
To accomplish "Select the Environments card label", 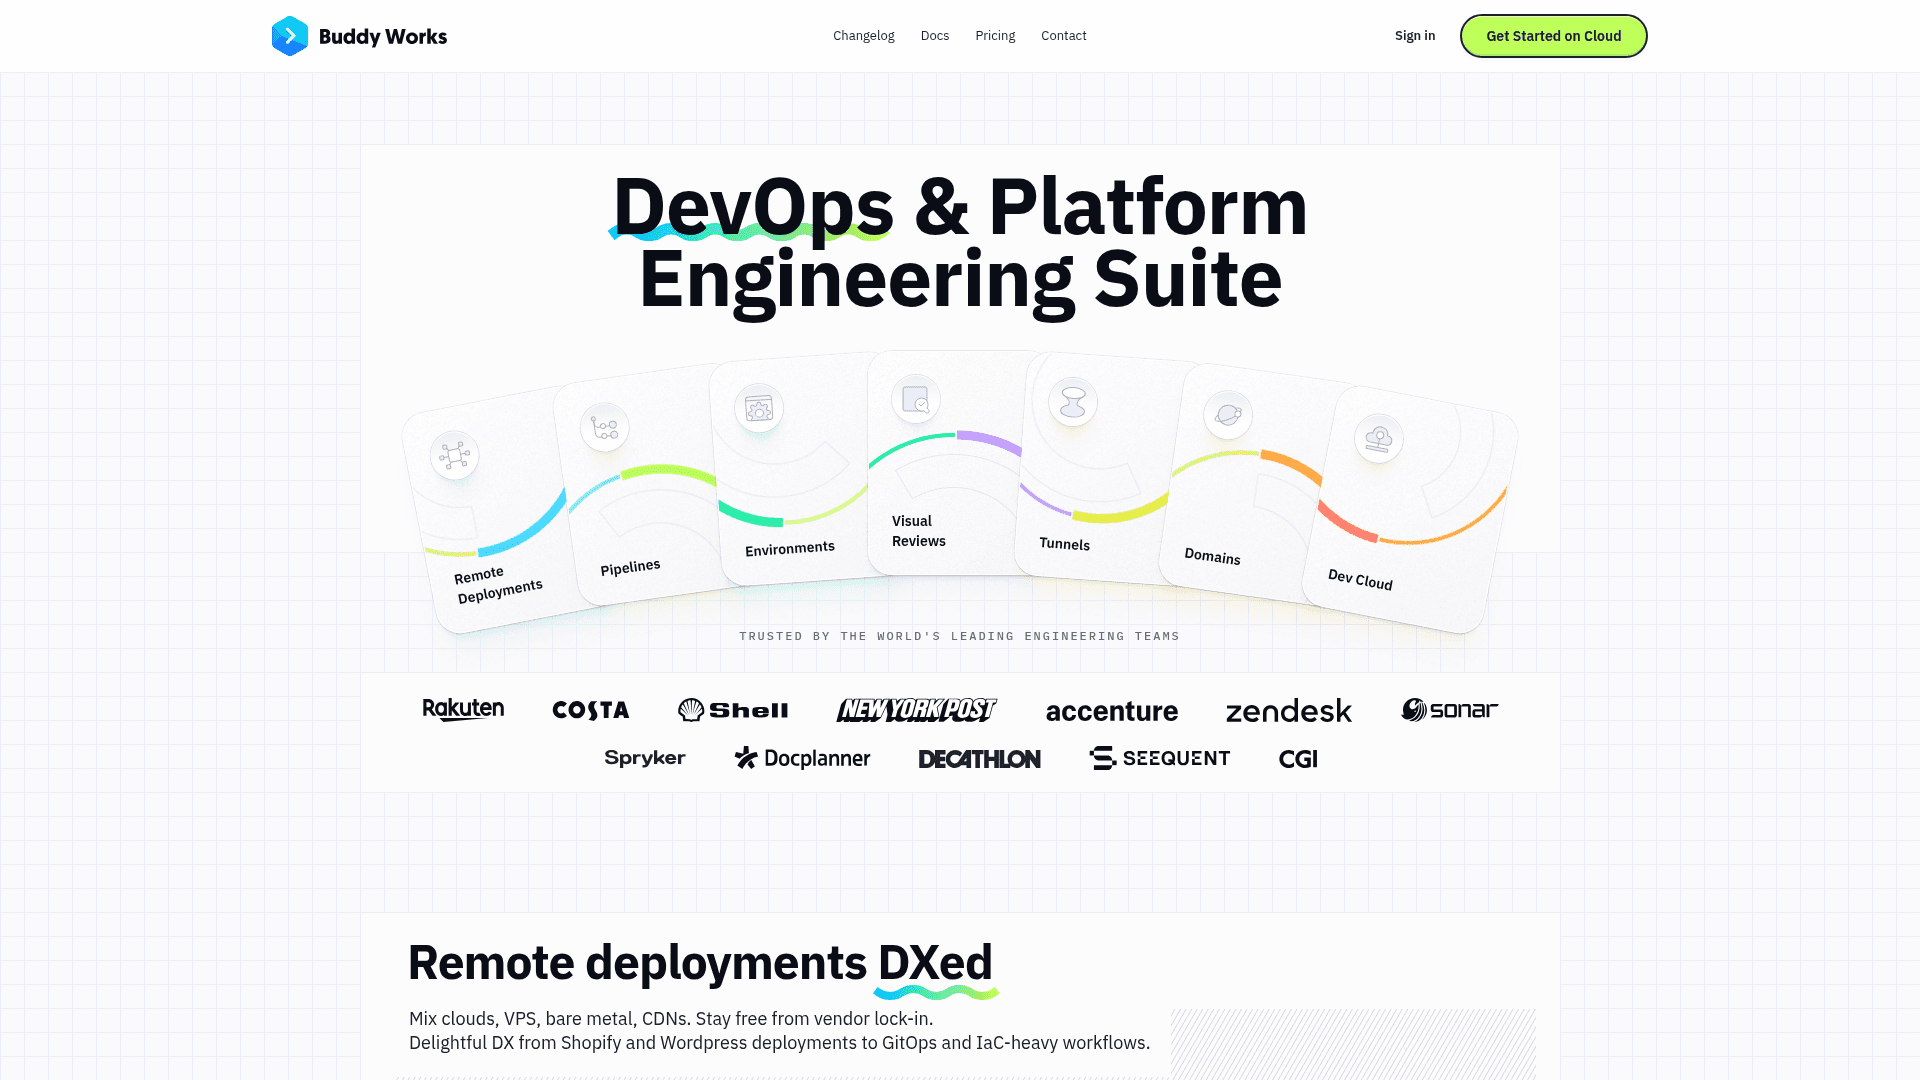I will pos(790,548).
